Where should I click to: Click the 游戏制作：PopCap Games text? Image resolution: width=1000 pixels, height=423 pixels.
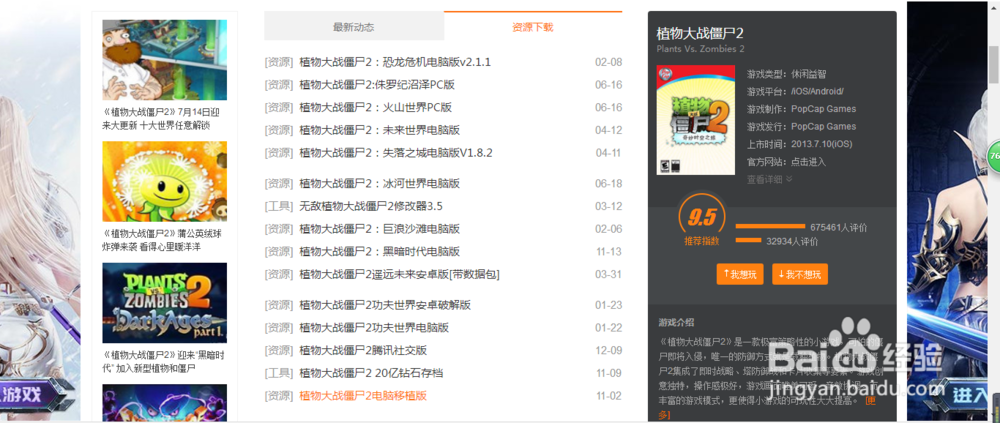pyautogui.click(x=802, y=108)
